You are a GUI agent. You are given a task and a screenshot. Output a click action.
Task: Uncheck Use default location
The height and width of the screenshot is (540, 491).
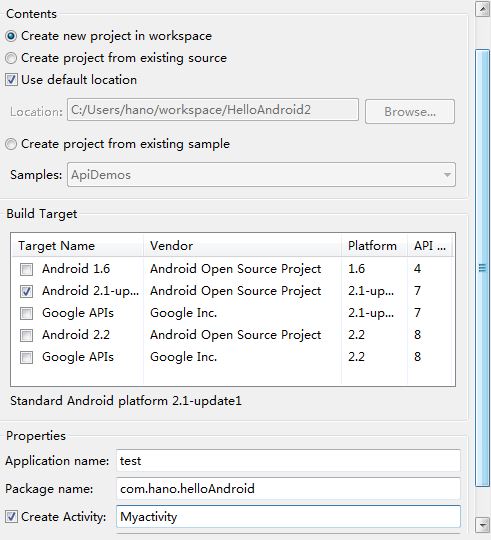coord(11,80)
